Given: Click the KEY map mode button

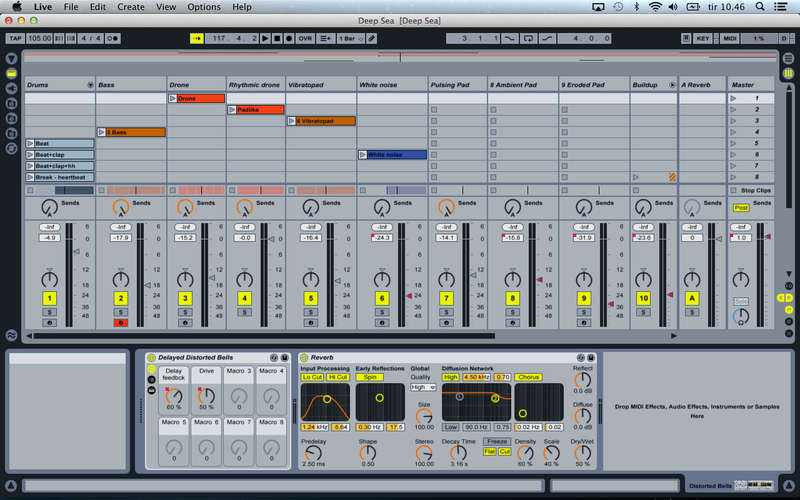Looking at the screenshot, I should (x=703, y=38).
